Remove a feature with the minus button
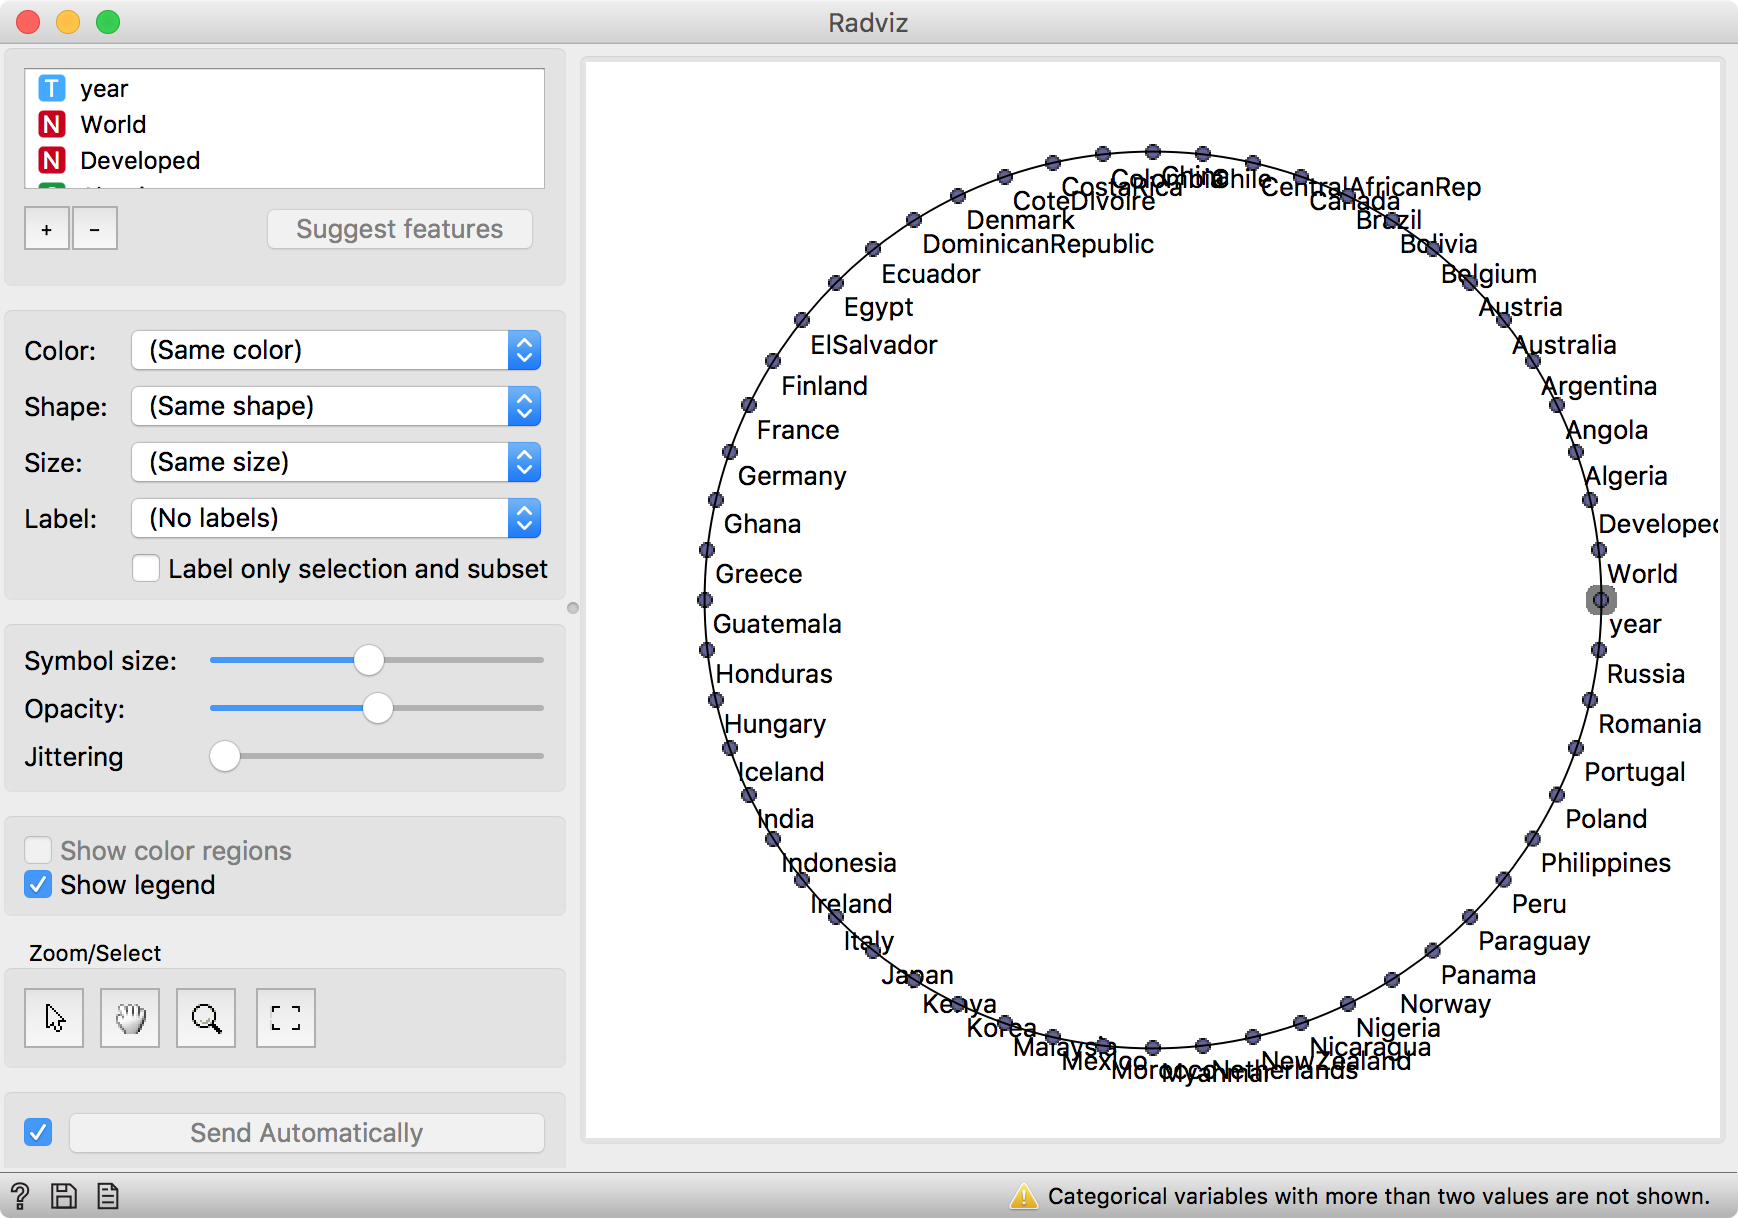This screenshot has width=1738, height=1218. (95, 229)
